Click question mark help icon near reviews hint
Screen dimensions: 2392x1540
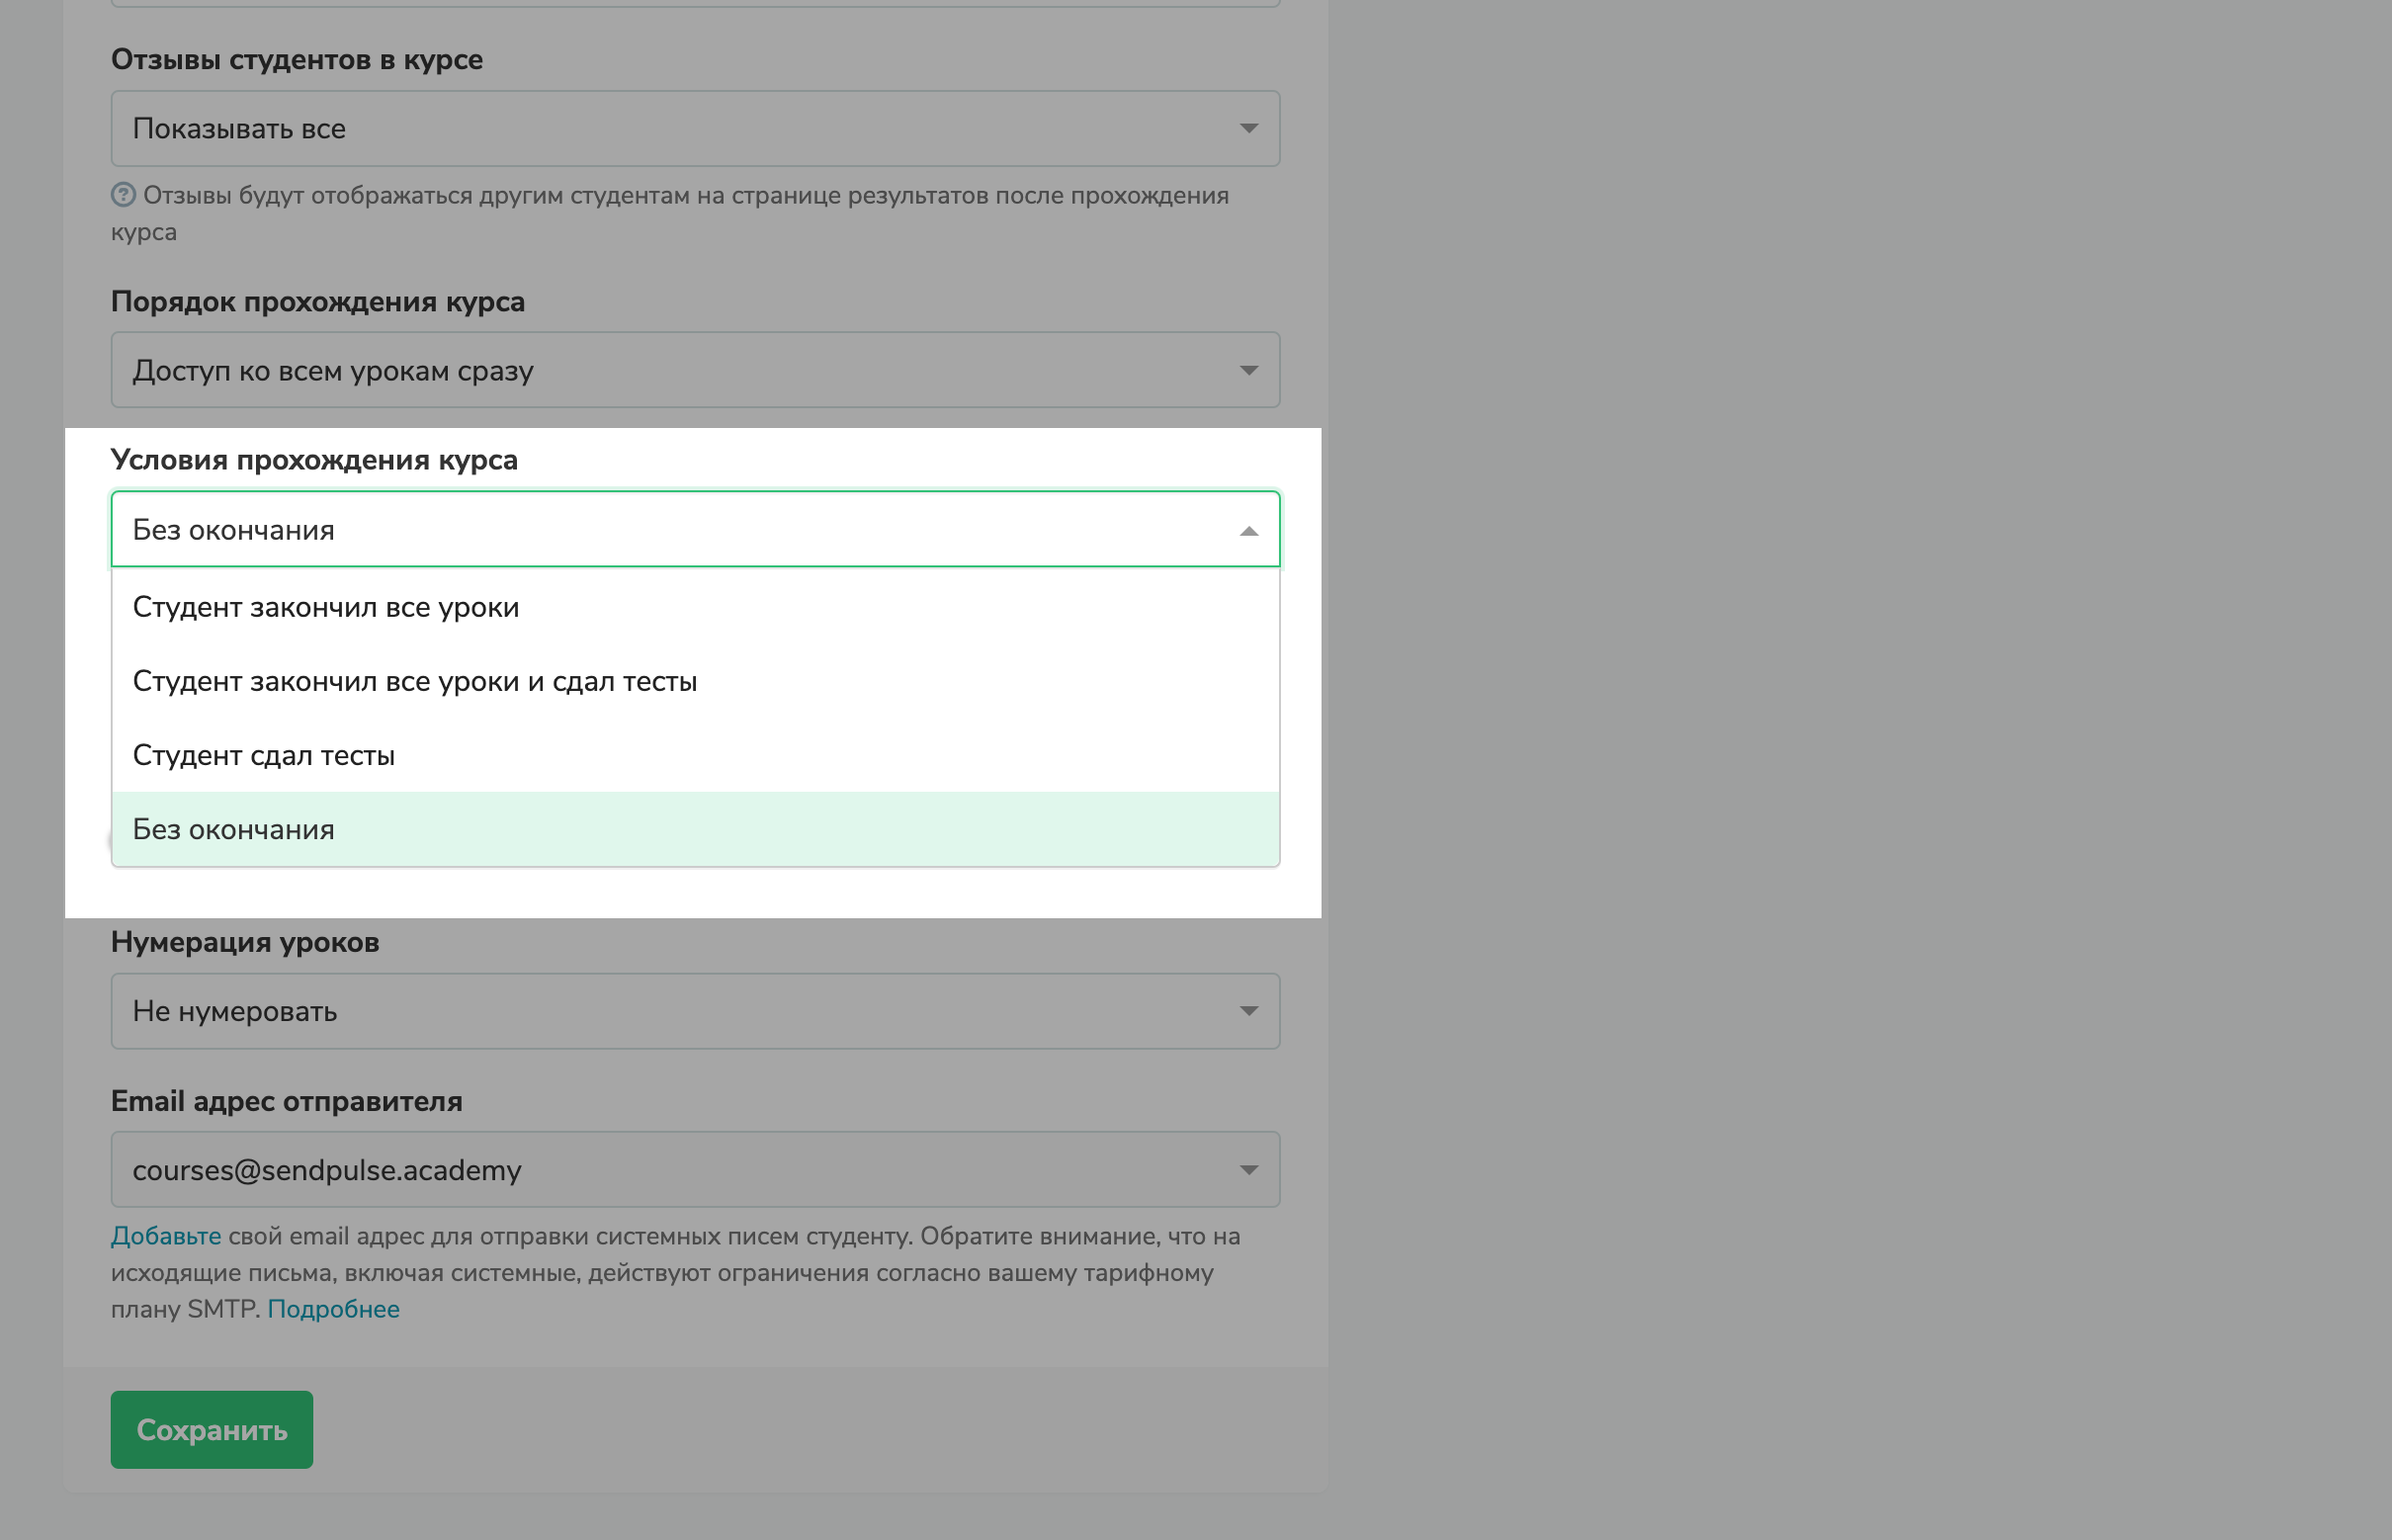coord(123,195)
